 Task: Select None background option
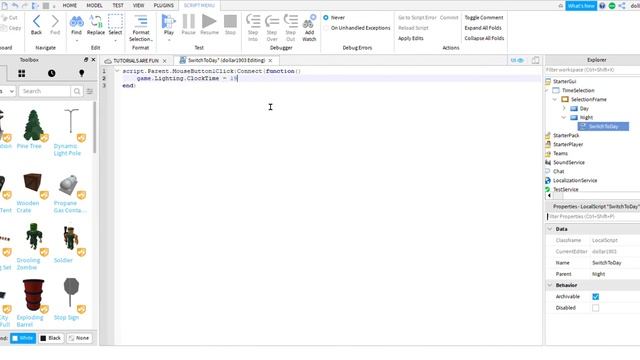click(x=79, y=338)
